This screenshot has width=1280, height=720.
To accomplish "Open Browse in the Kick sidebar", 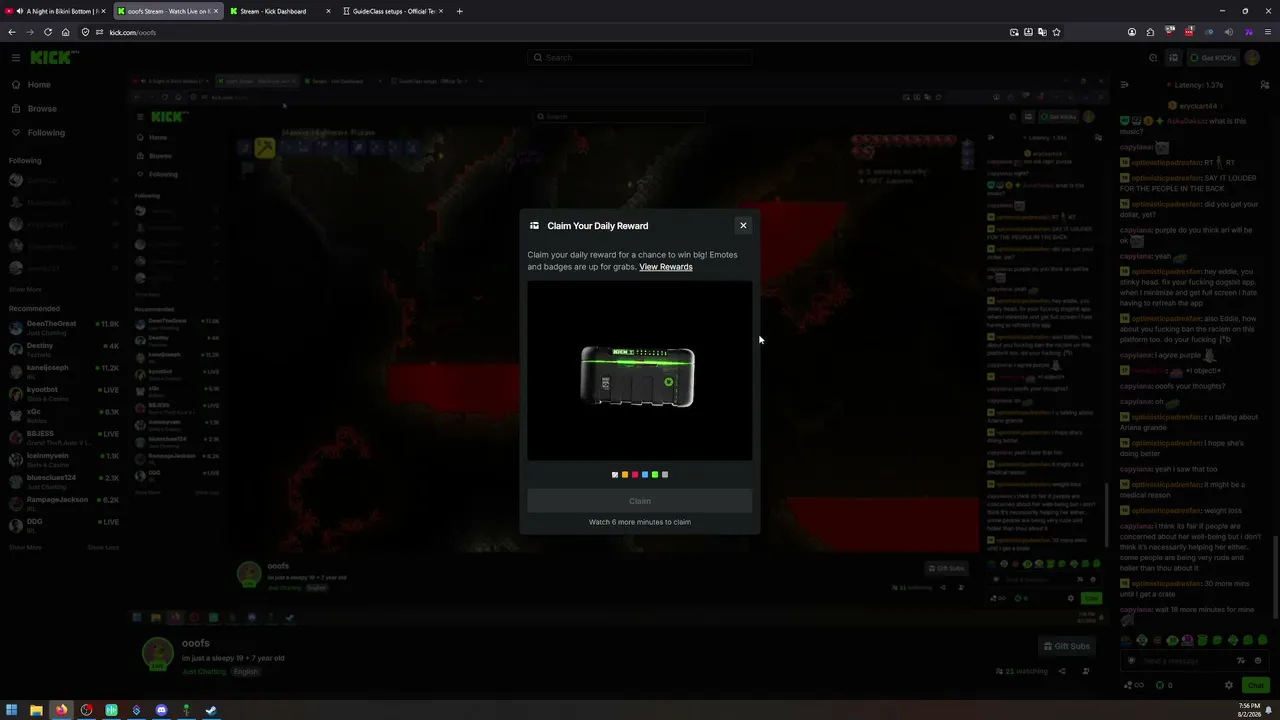I will pos(42,108).
